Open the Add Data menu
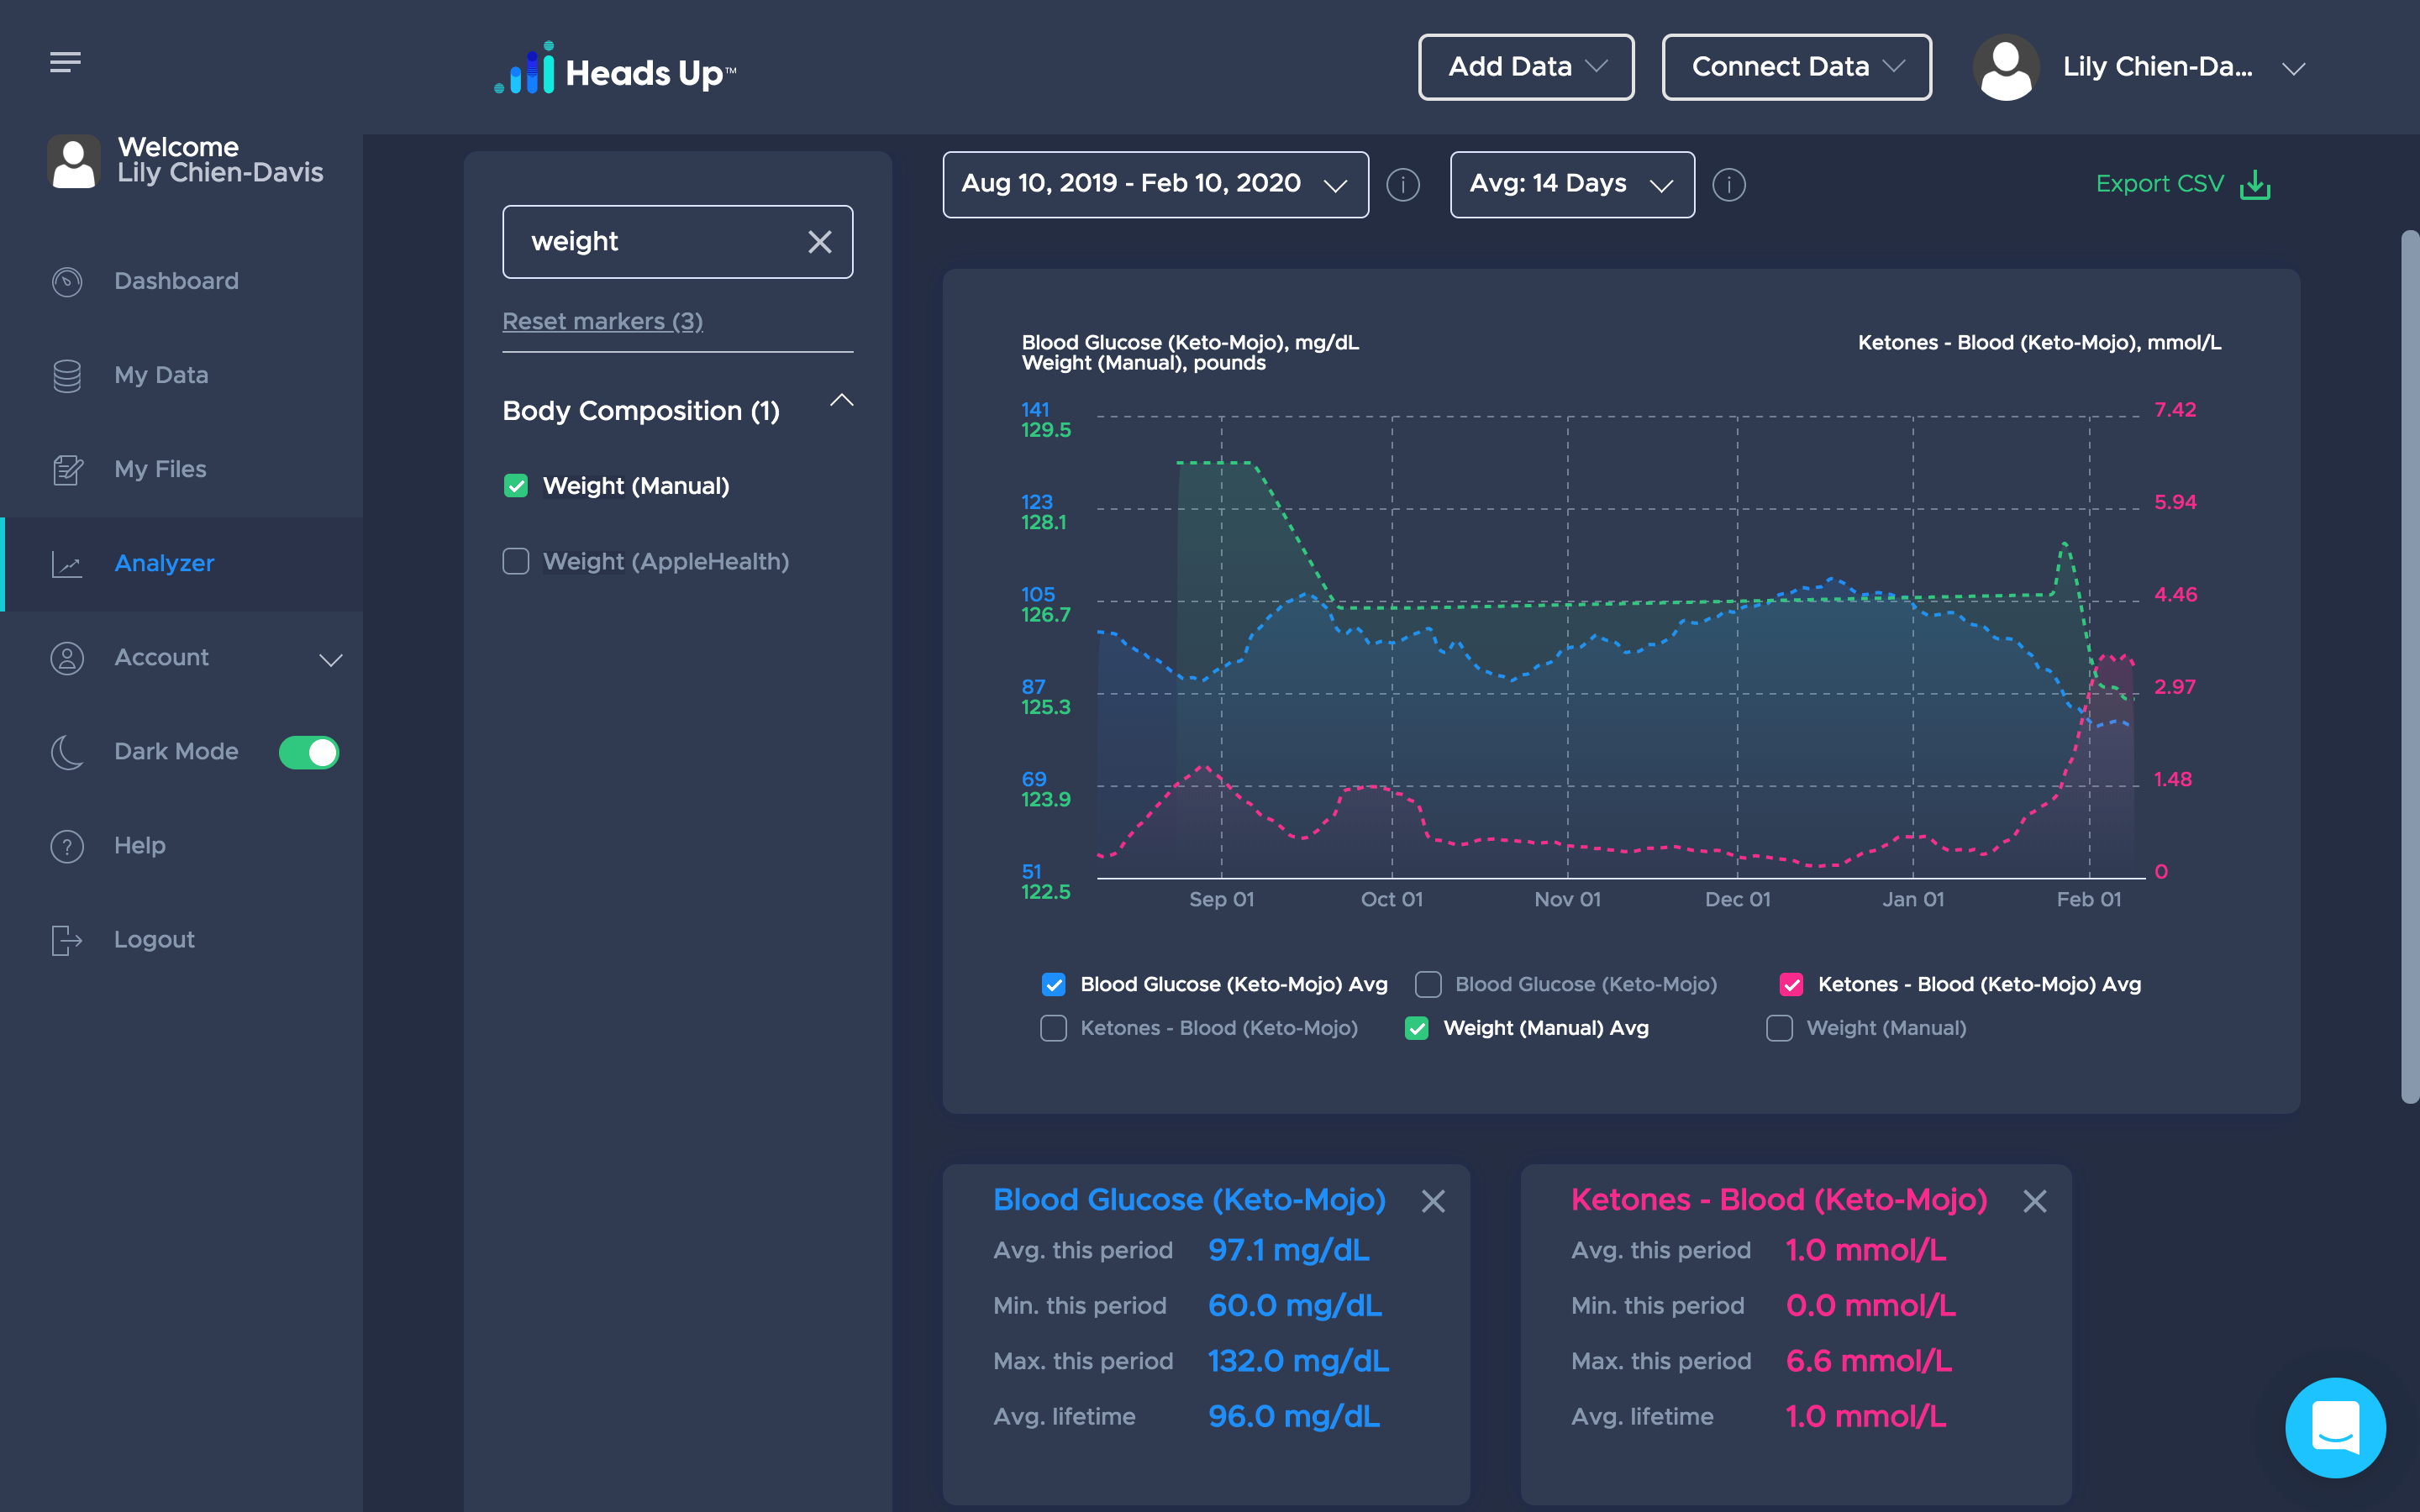Image resolution: width=2420 pixels, height=1512 pixels. (1523, 66)
